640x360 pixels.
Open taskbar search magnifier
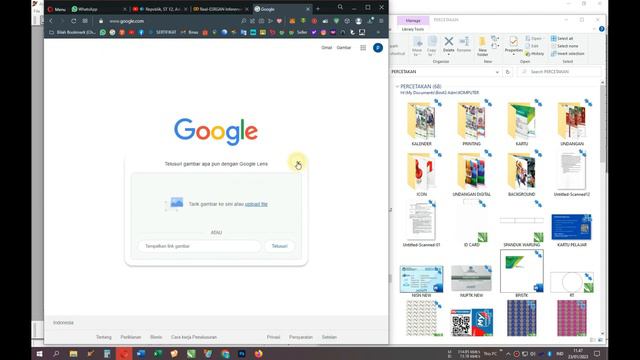[x=56, y=353]
